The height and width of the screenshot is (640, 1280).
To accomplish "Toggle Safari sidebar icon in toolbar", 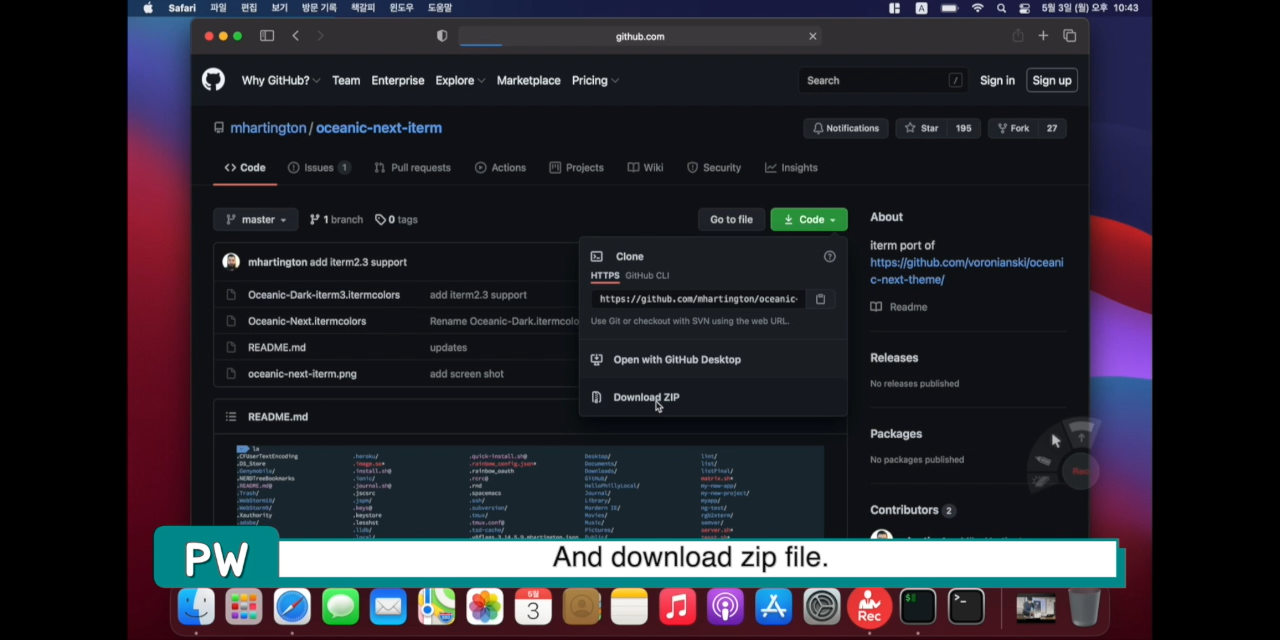I will coord(267,36).
